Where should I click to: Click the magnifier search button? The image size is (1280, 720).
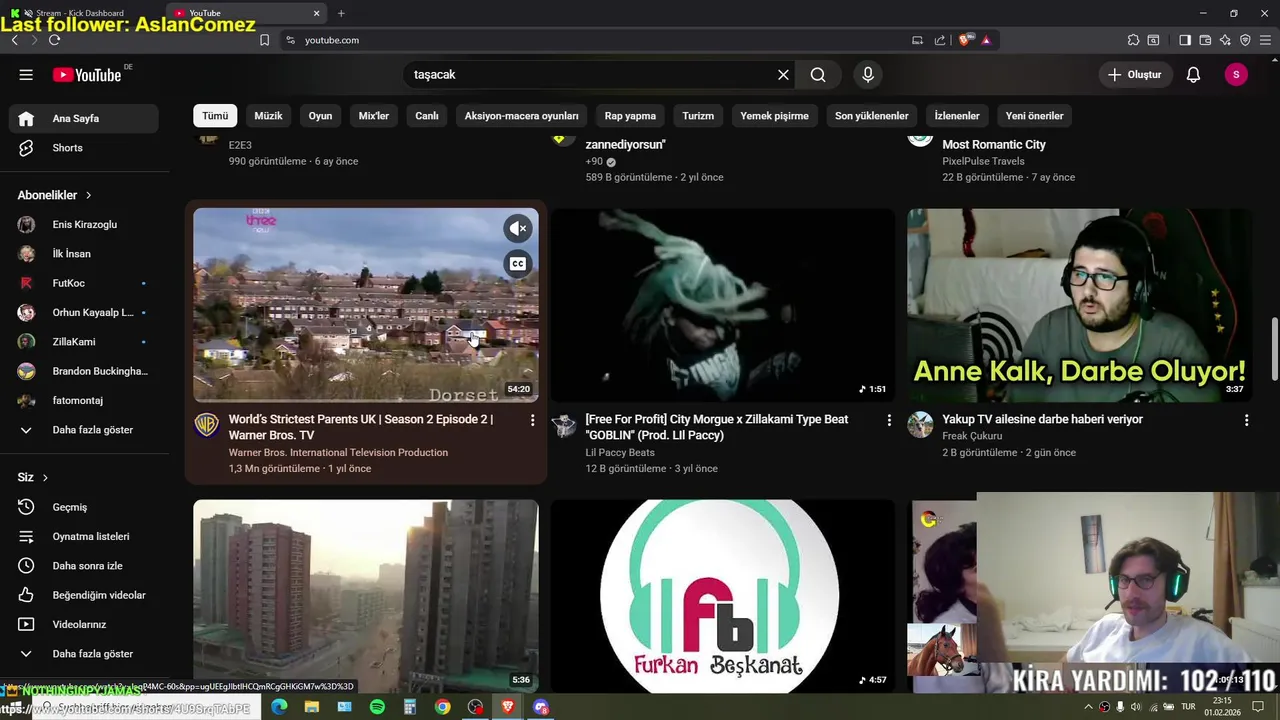point(818,75)
